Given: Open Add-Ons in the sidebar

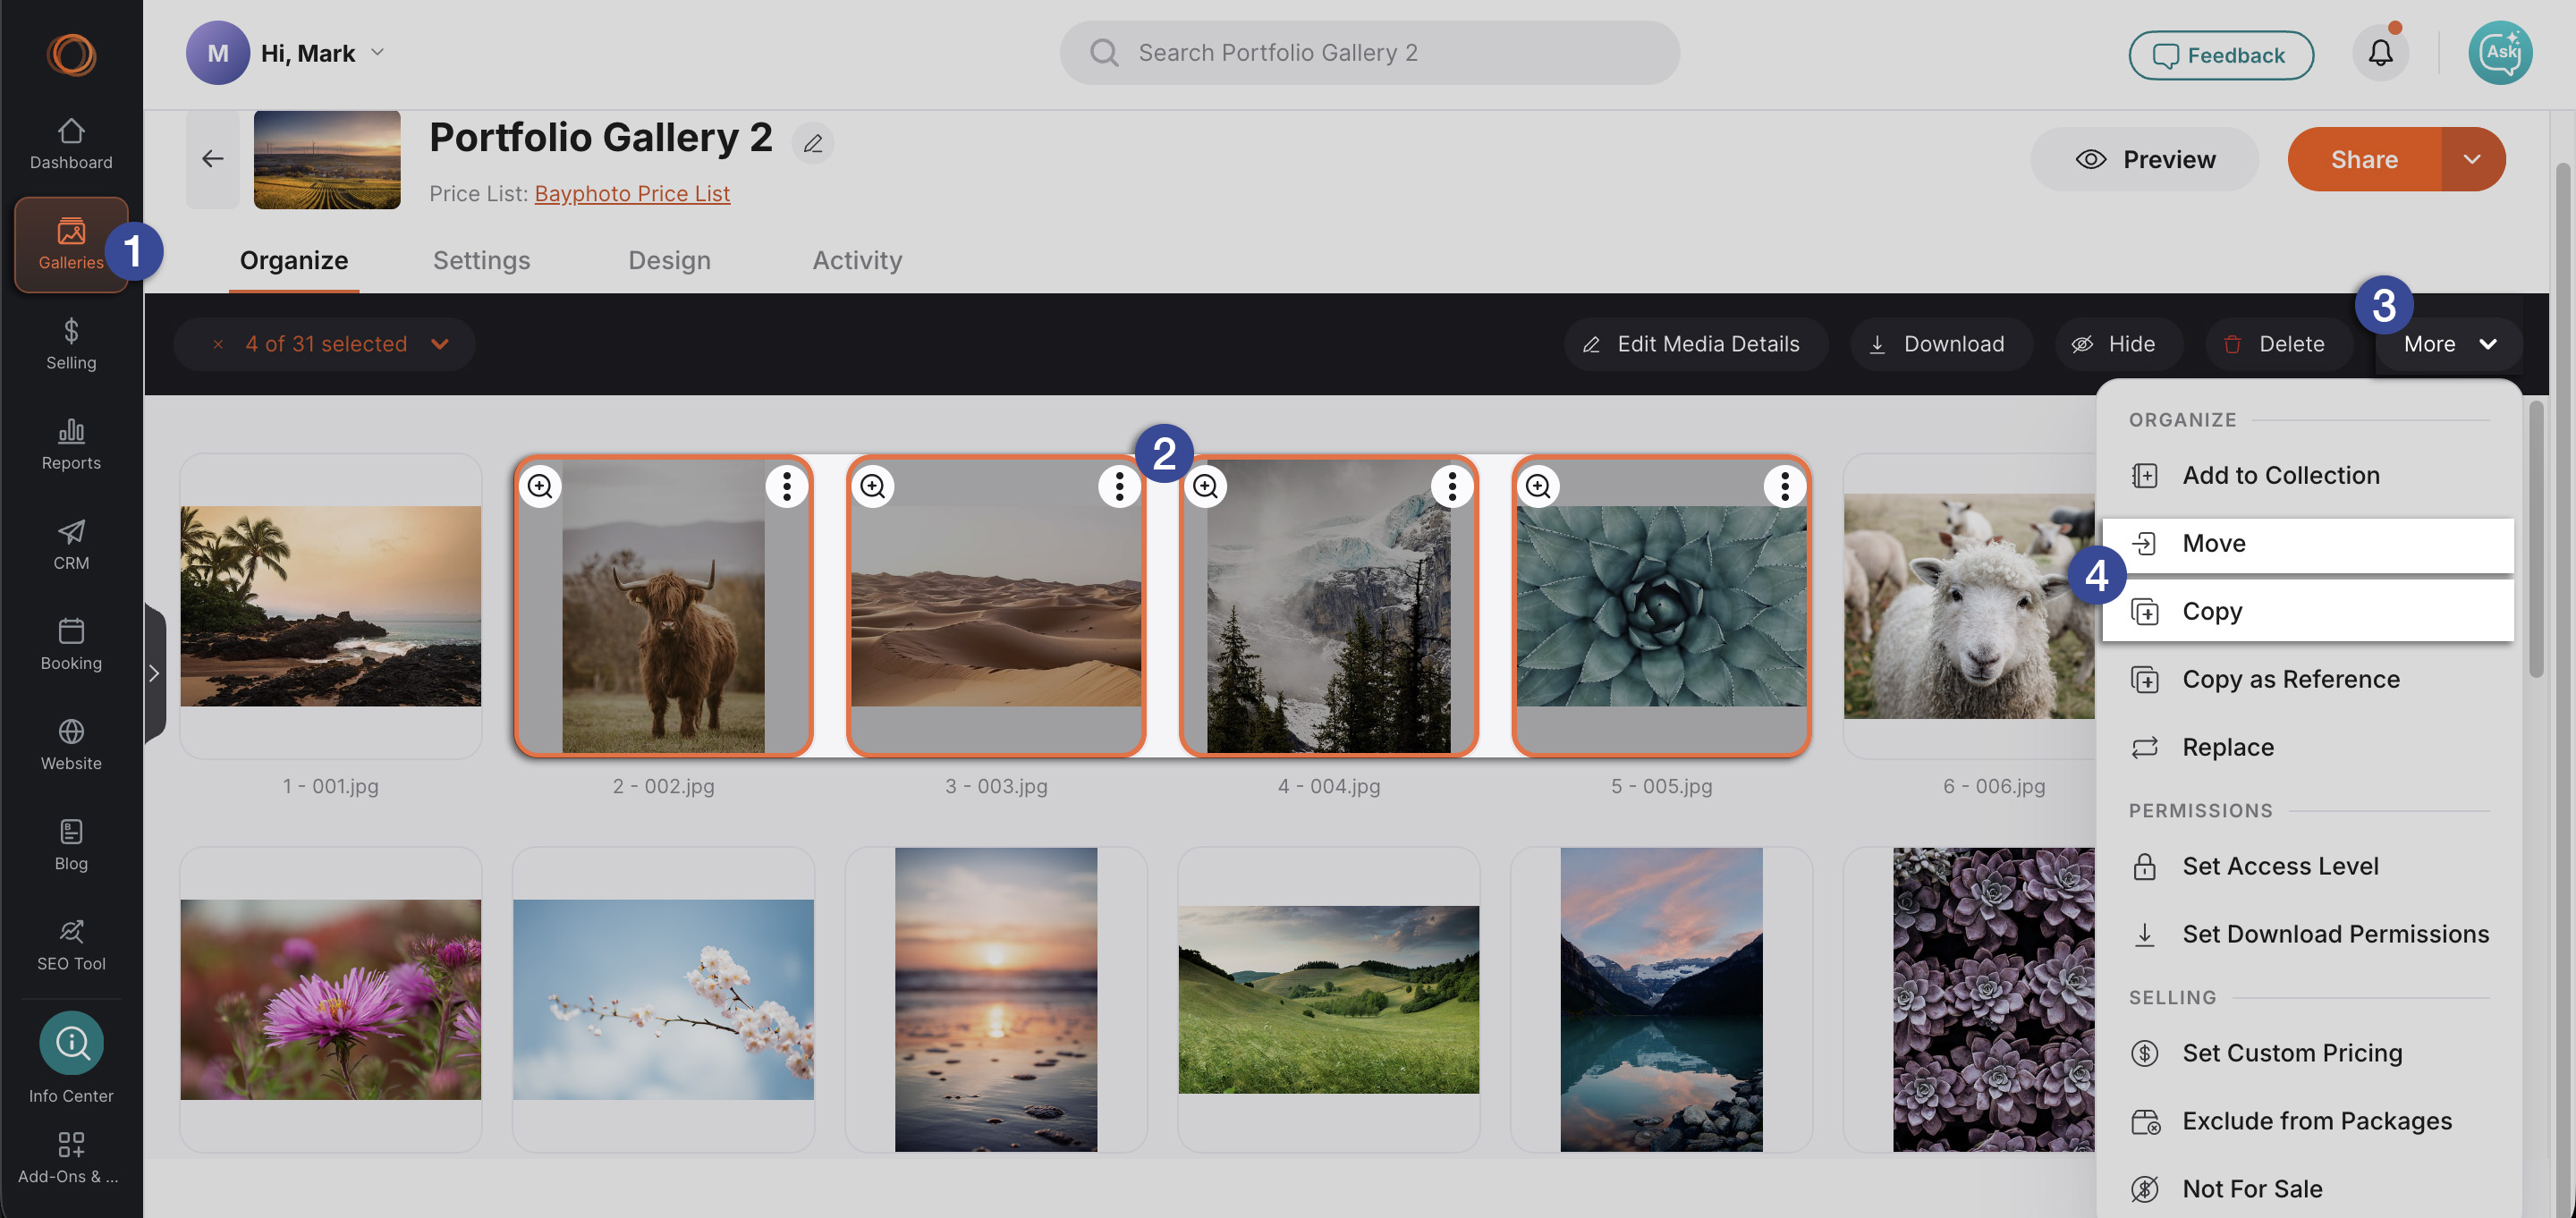Looking at the screenshot, I should click(x=71, y=1157).
